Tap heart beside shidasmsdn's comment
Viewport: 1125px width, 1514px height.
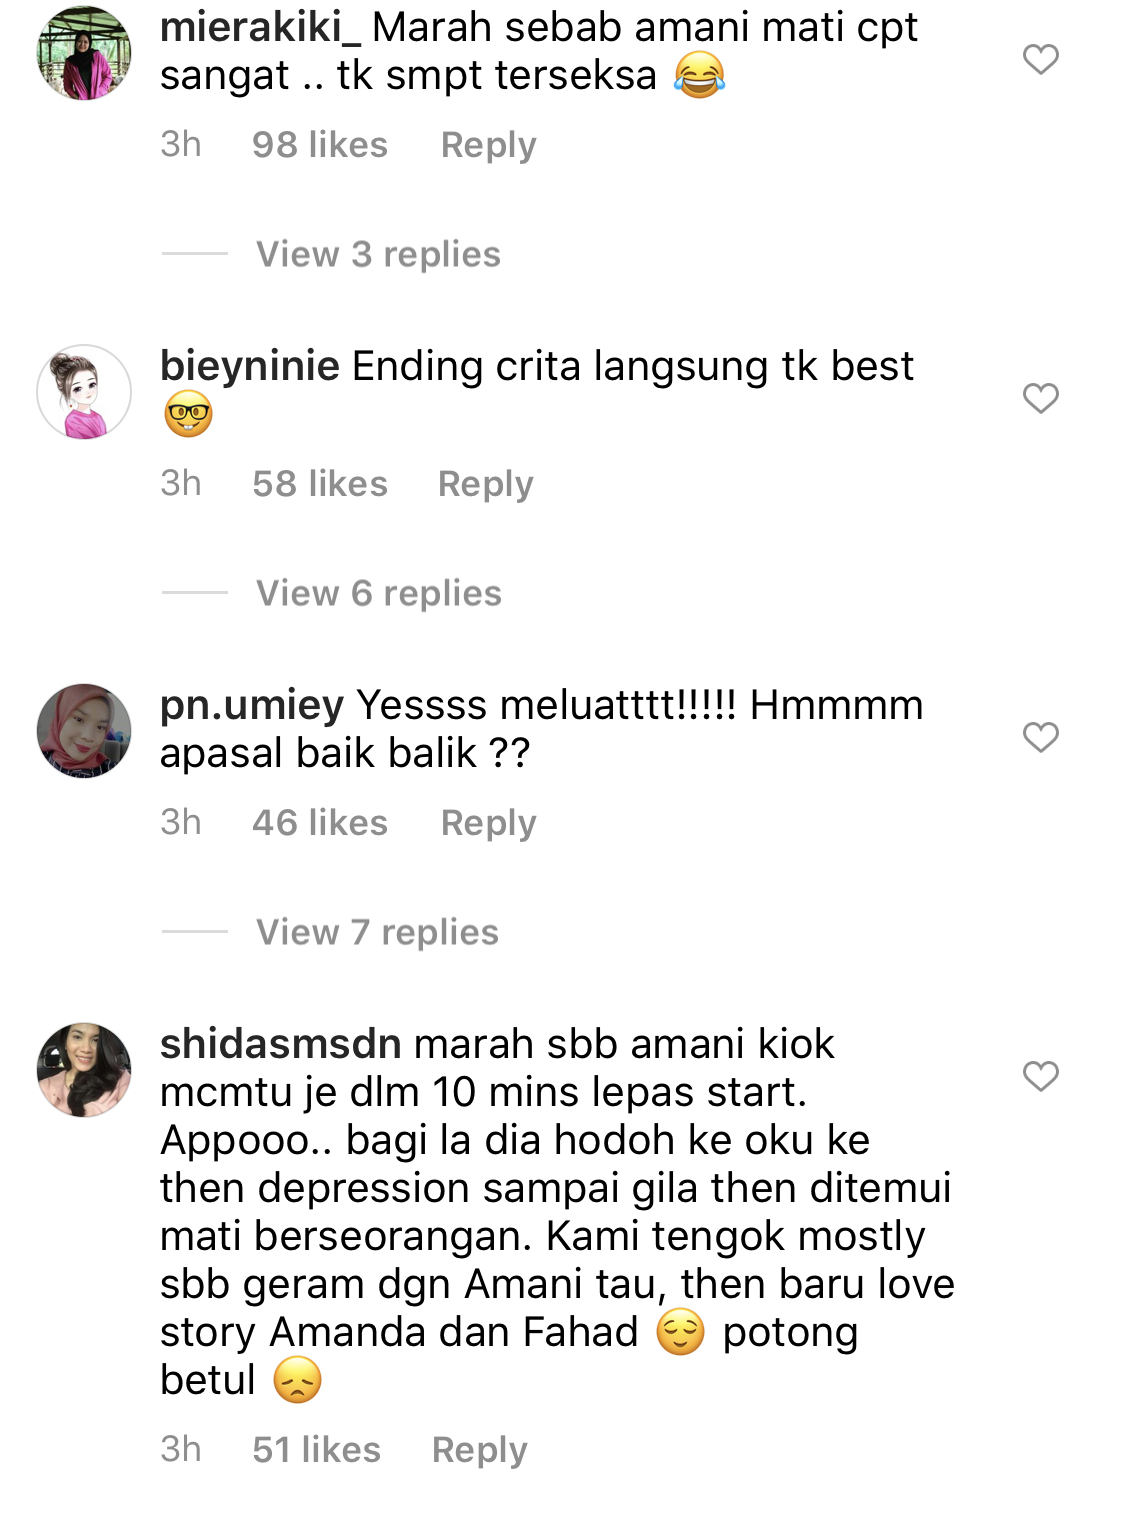click(x=1040, y=1076)
